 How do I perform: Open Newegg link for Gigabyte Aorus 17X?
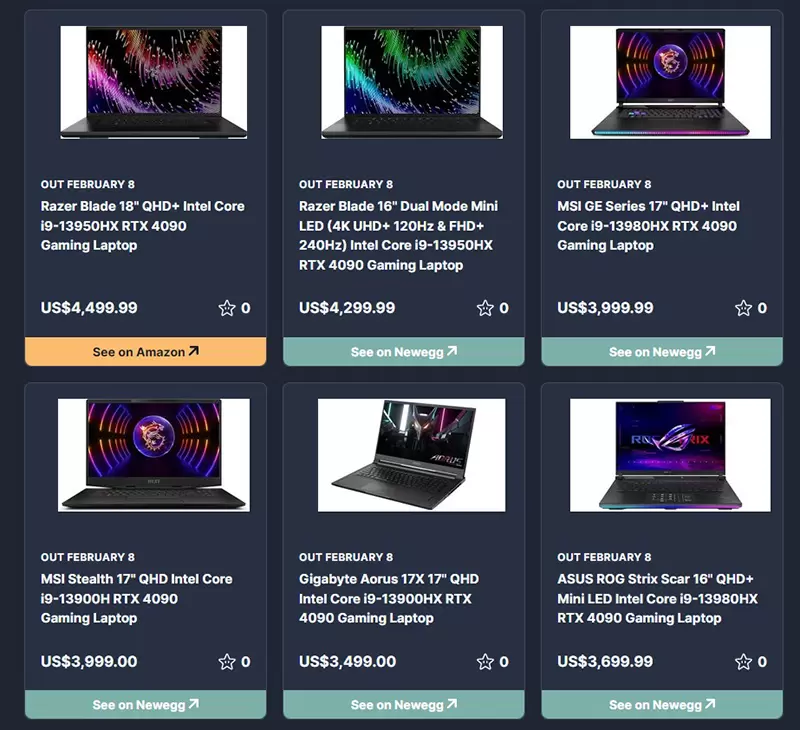point(404,704)
